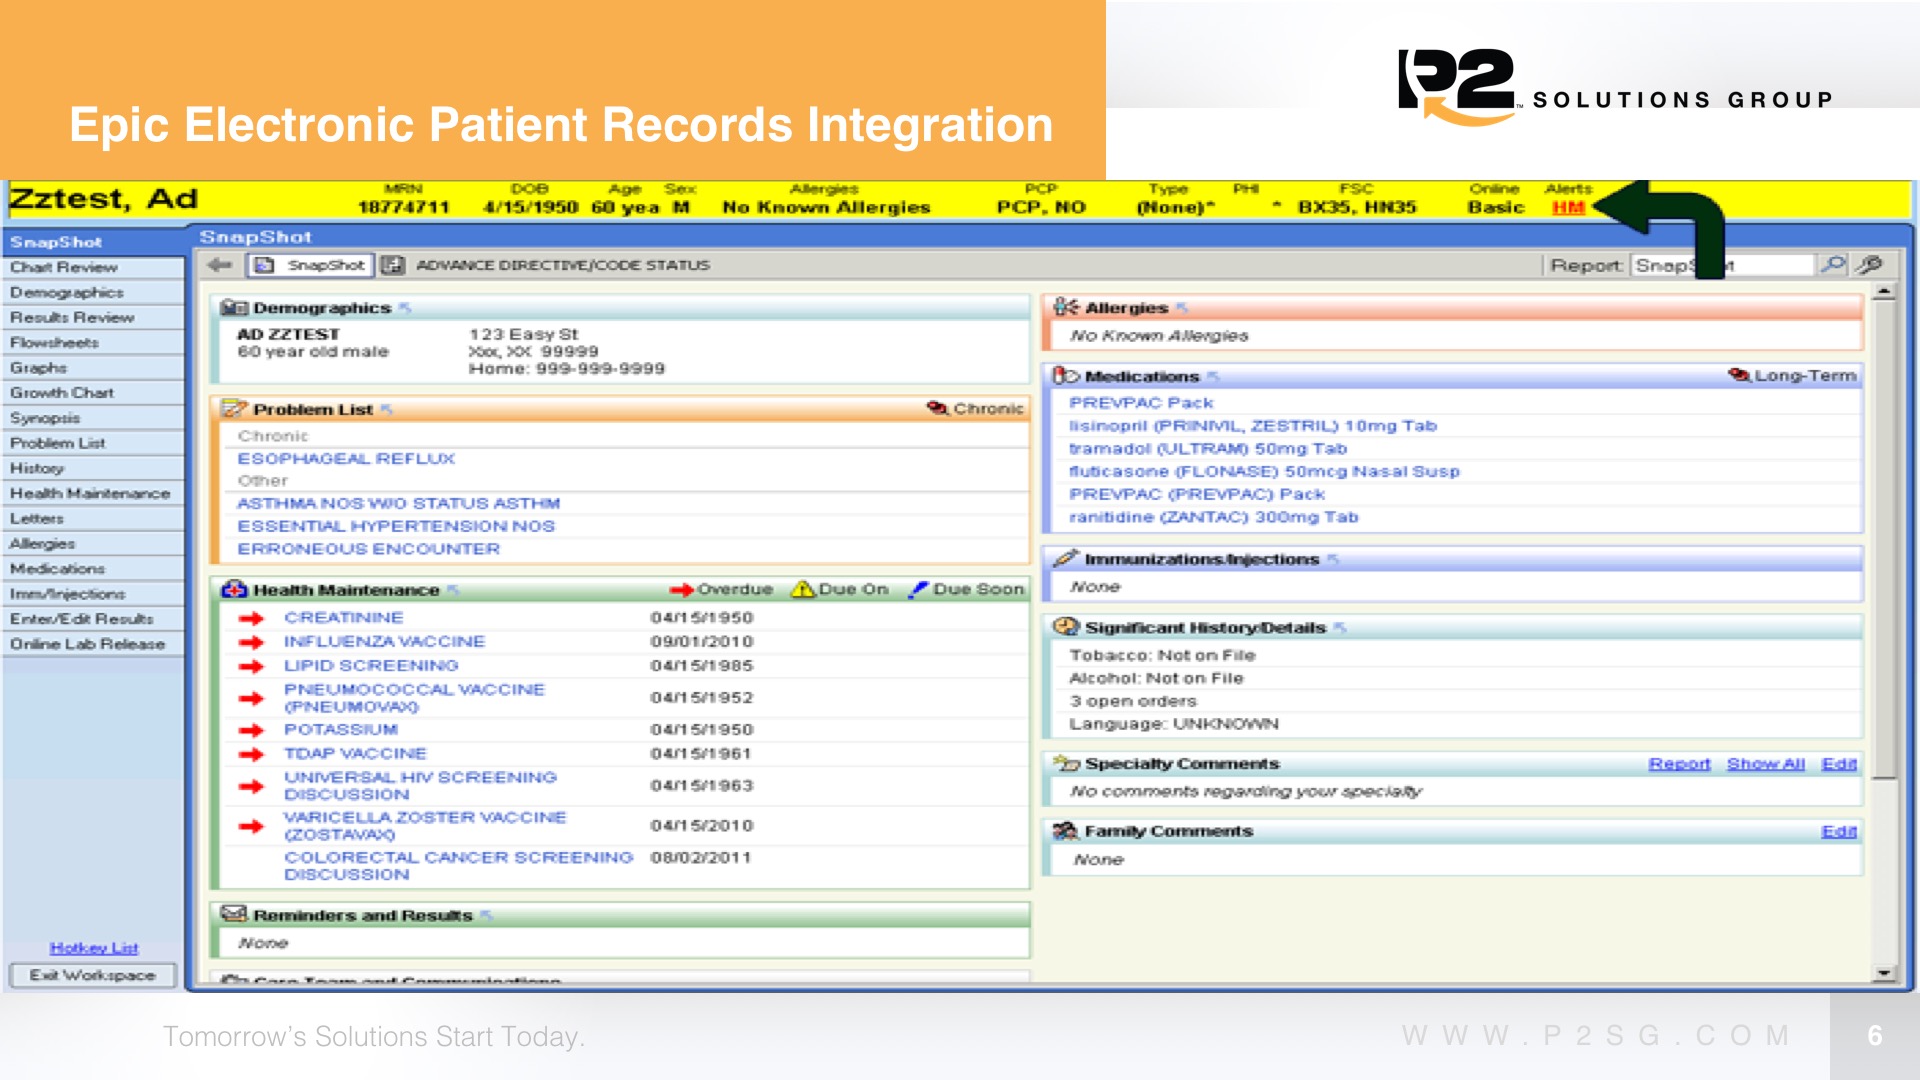Click the wrench settings icon in report toolbar
Viewport: 1920px width, 1080px height.
[x=1868, y=265]
